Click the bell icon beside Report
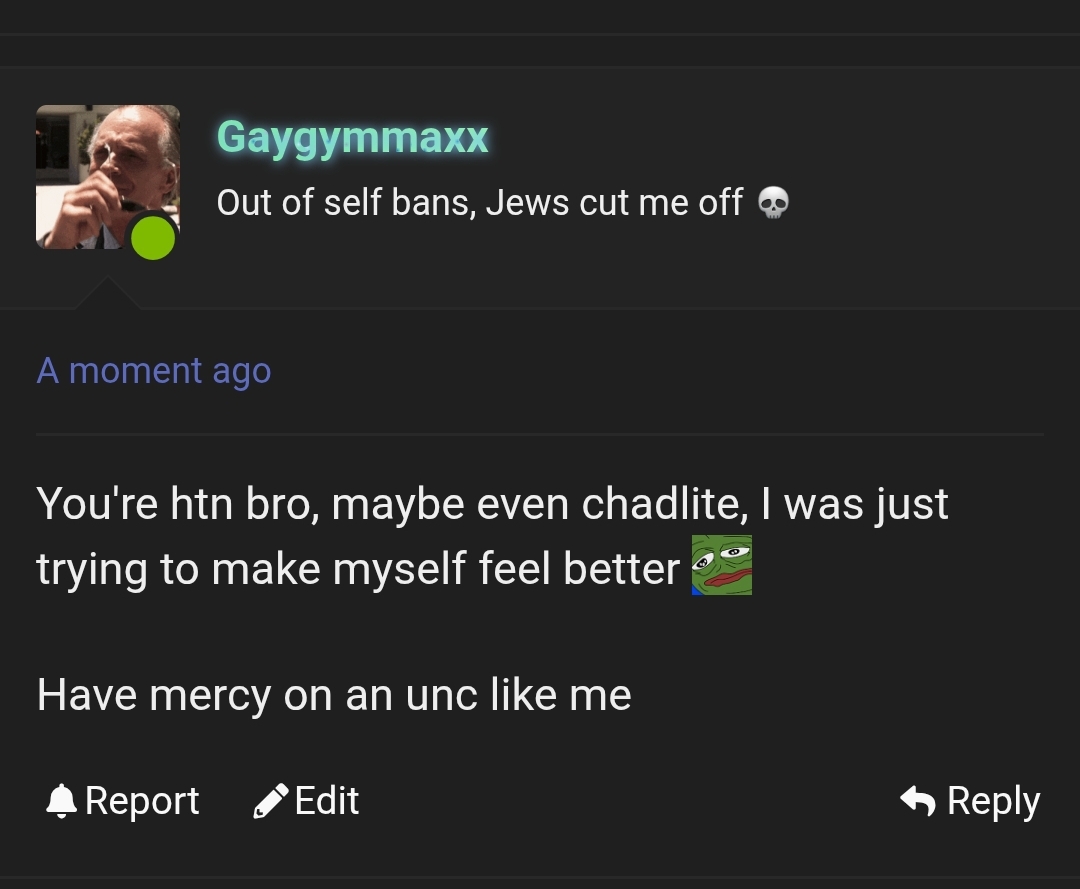Image resolution: width=1080 pixels, height=889 pixels. 61,801
